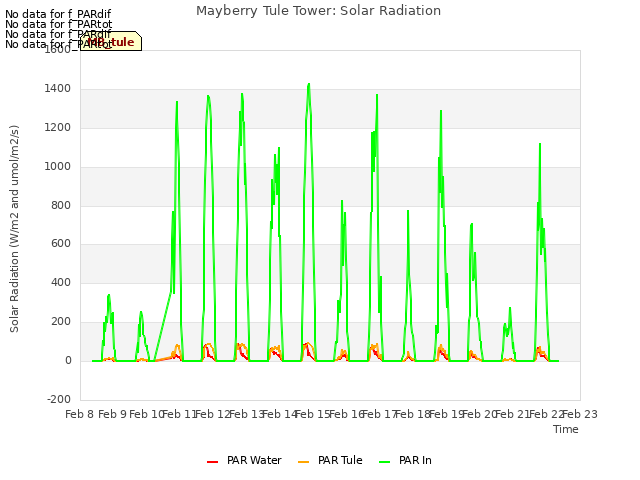Click the Feb 9 x-axis tick label
The image size is (640, 480).
coord(113,414)
